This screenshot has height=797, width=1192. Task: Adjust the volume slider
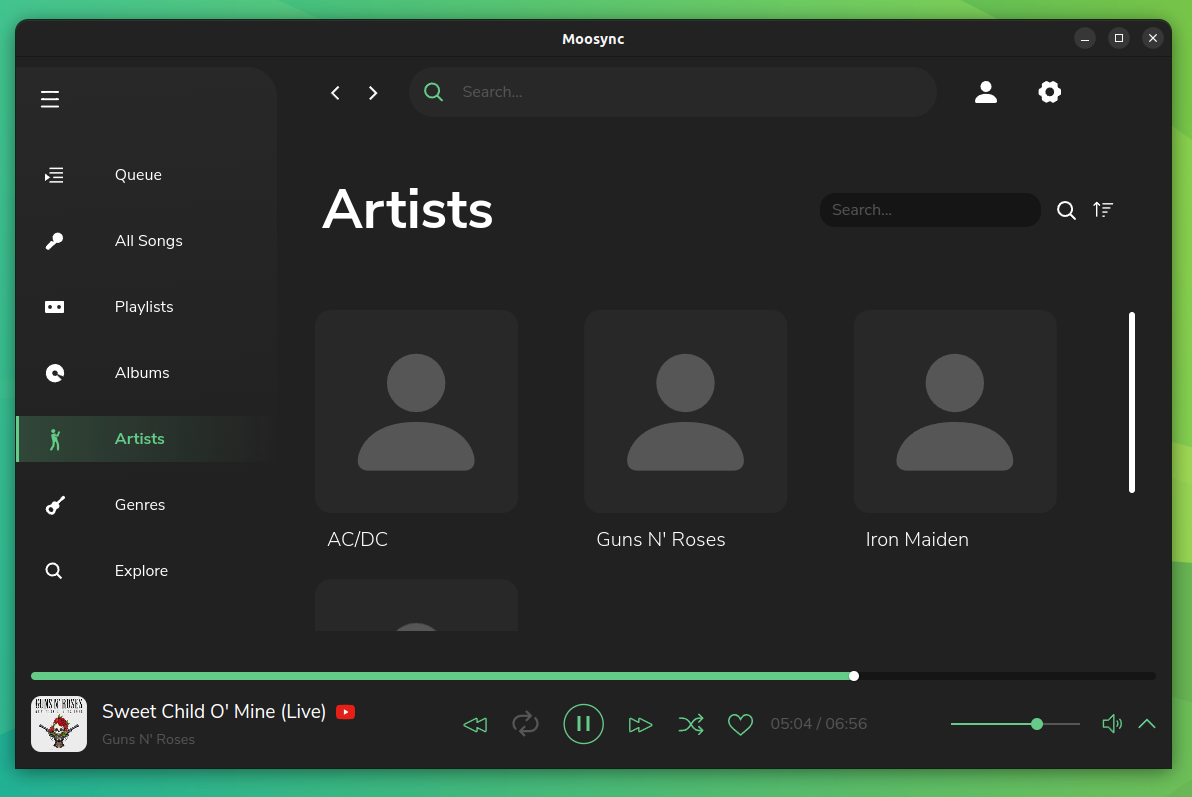click(1037, 724)
